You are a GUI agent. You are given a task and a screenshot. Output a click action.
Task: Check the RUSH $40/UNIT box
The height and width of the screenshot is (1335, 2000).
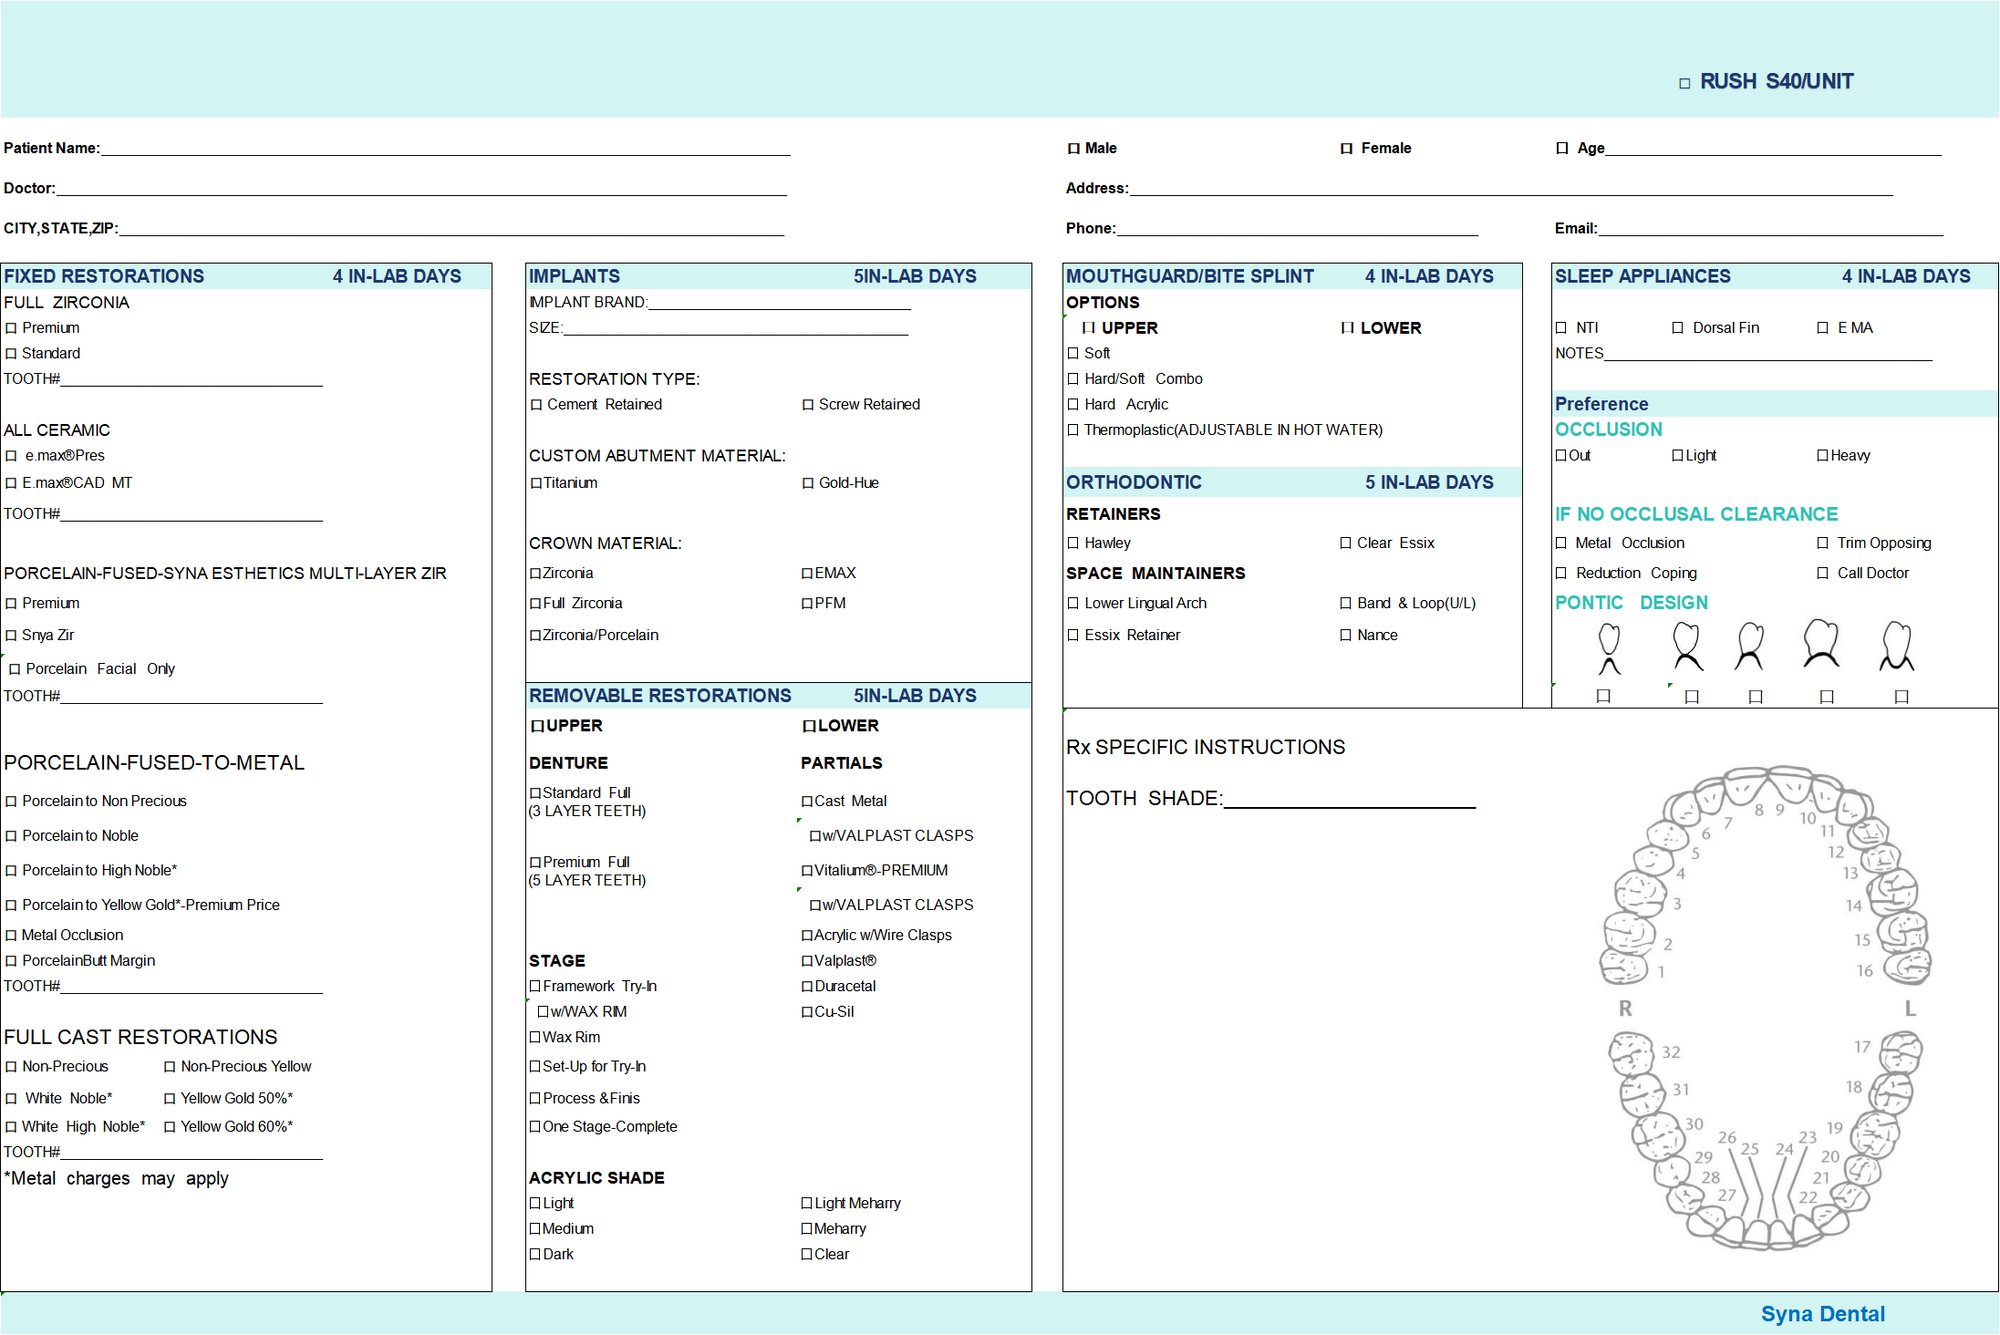1685,83
